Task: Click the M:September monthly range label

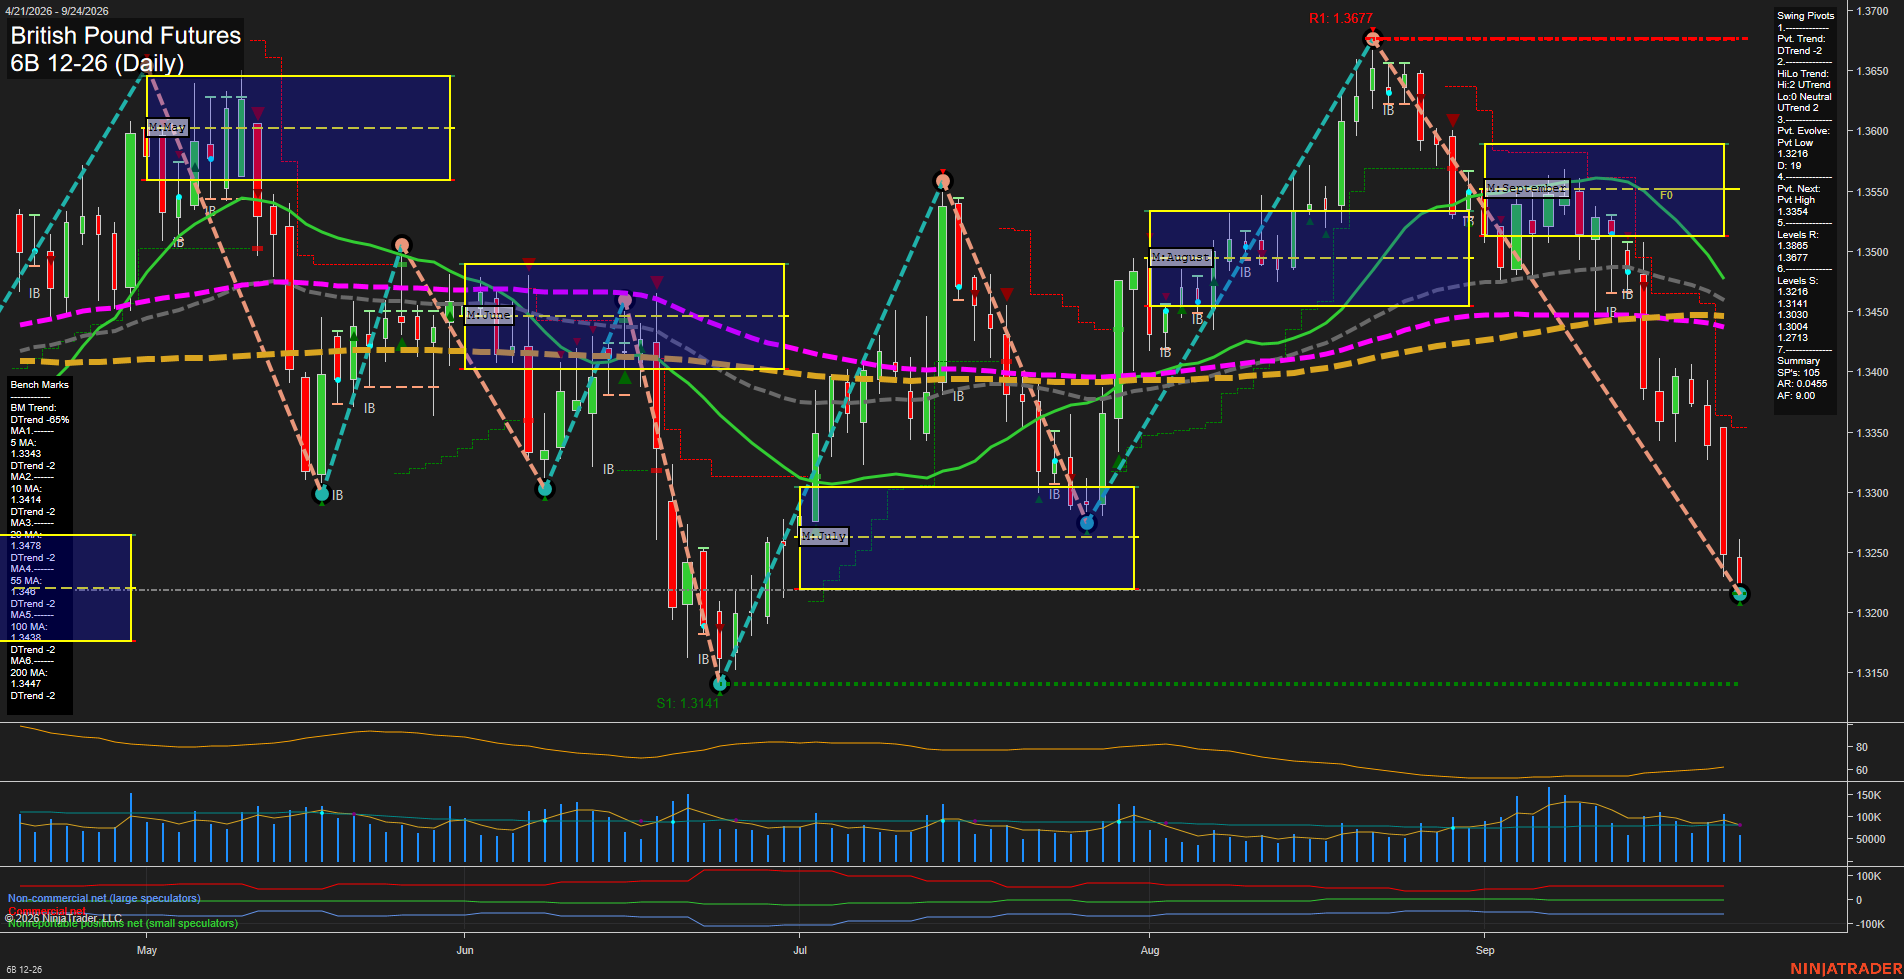Action: 1527,188
